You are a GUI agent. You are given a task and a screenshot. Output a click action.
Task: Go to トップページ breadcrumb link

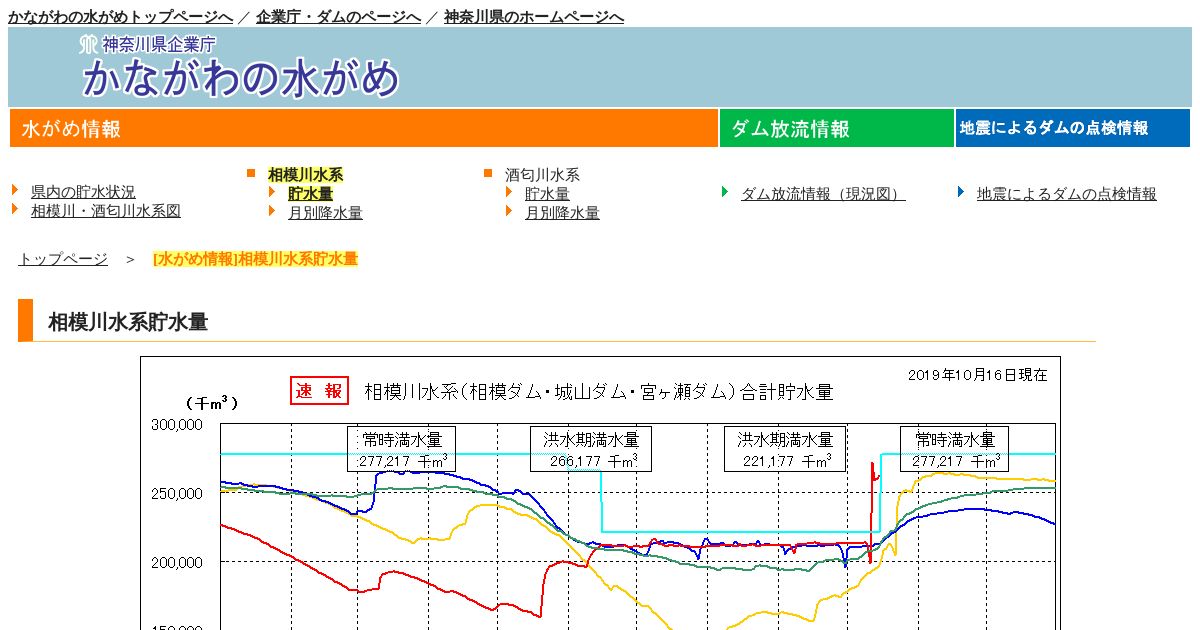click(x=63, y=259)
